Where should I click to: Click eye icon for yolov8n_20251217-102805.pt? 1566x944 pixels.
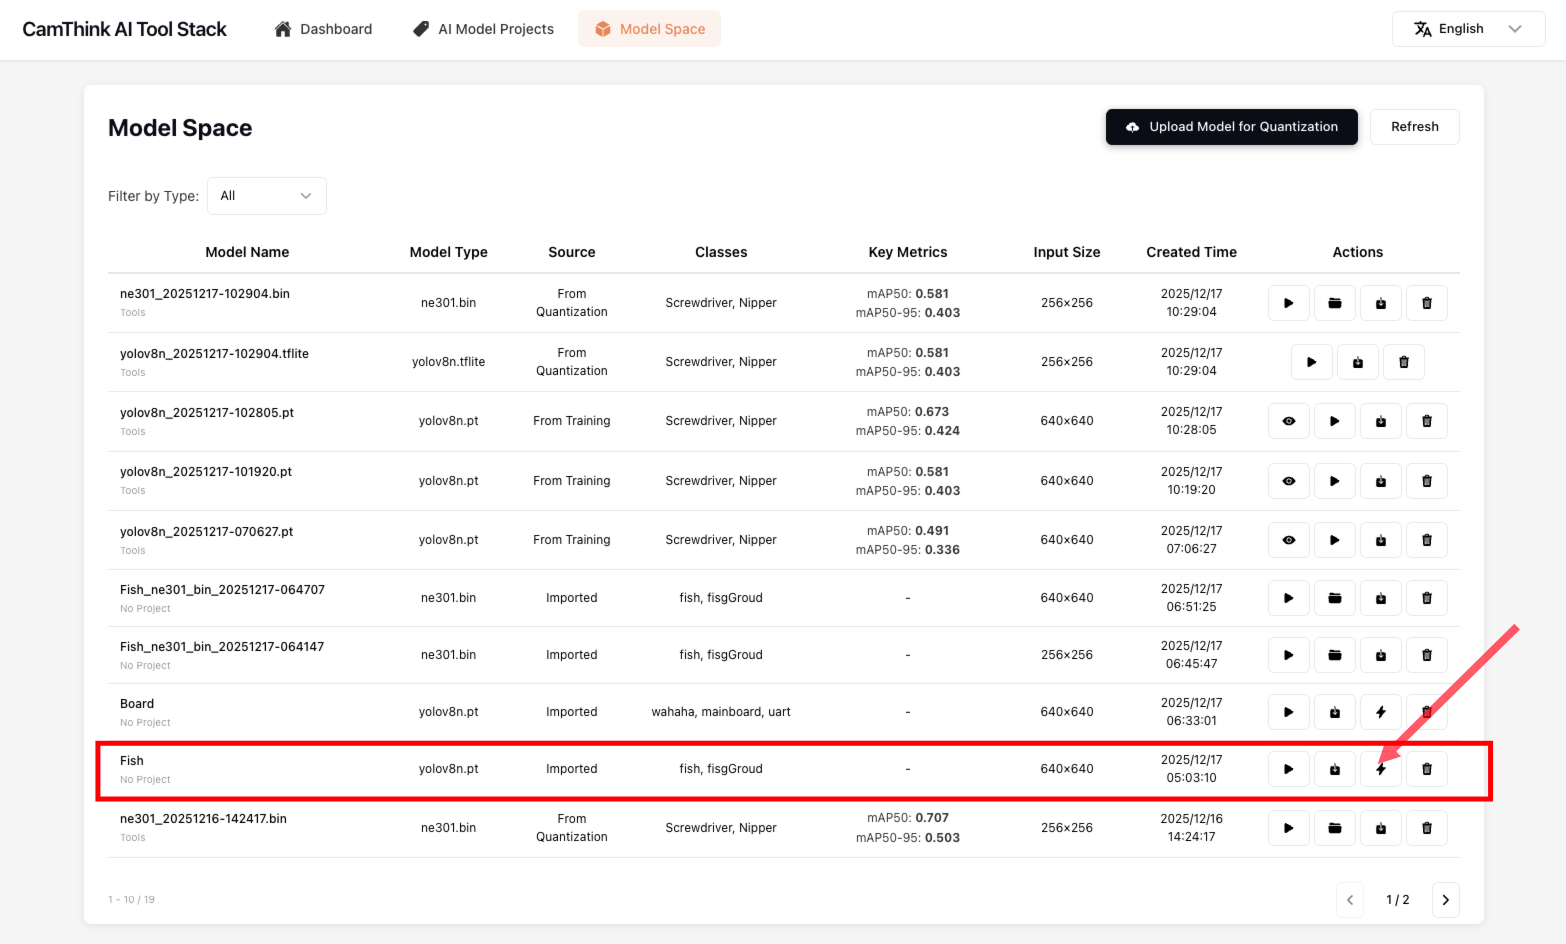(x=1288, y=421)
